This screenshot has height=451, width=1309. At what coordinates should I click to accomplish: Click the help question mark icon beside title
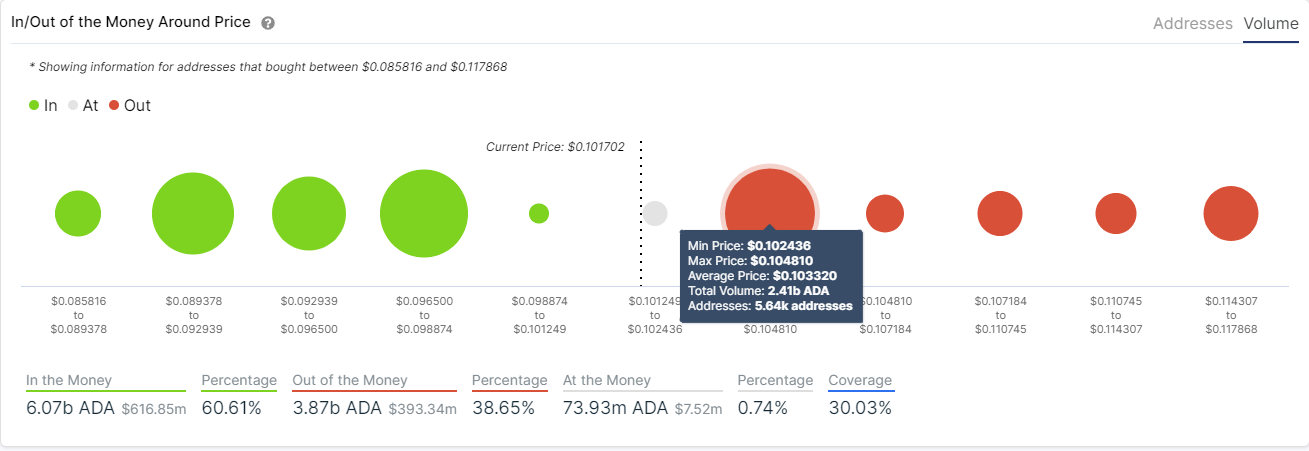coord(268,23)
